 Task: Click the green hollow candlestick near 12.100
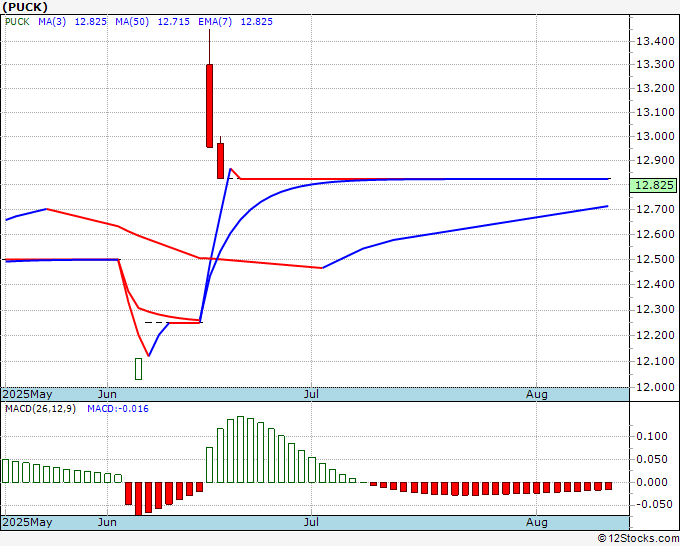pos(138,369)
